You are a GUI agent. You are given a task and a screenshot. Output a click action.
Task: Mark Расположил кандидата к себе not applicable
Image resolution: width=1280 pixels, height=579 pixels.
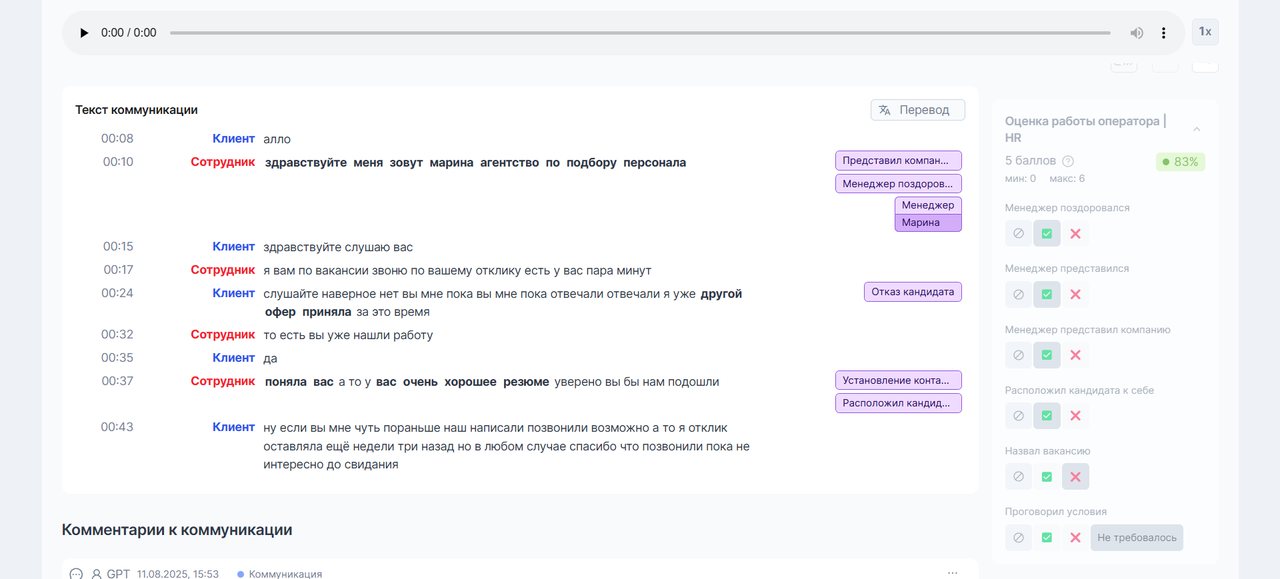pos(1018,415)
